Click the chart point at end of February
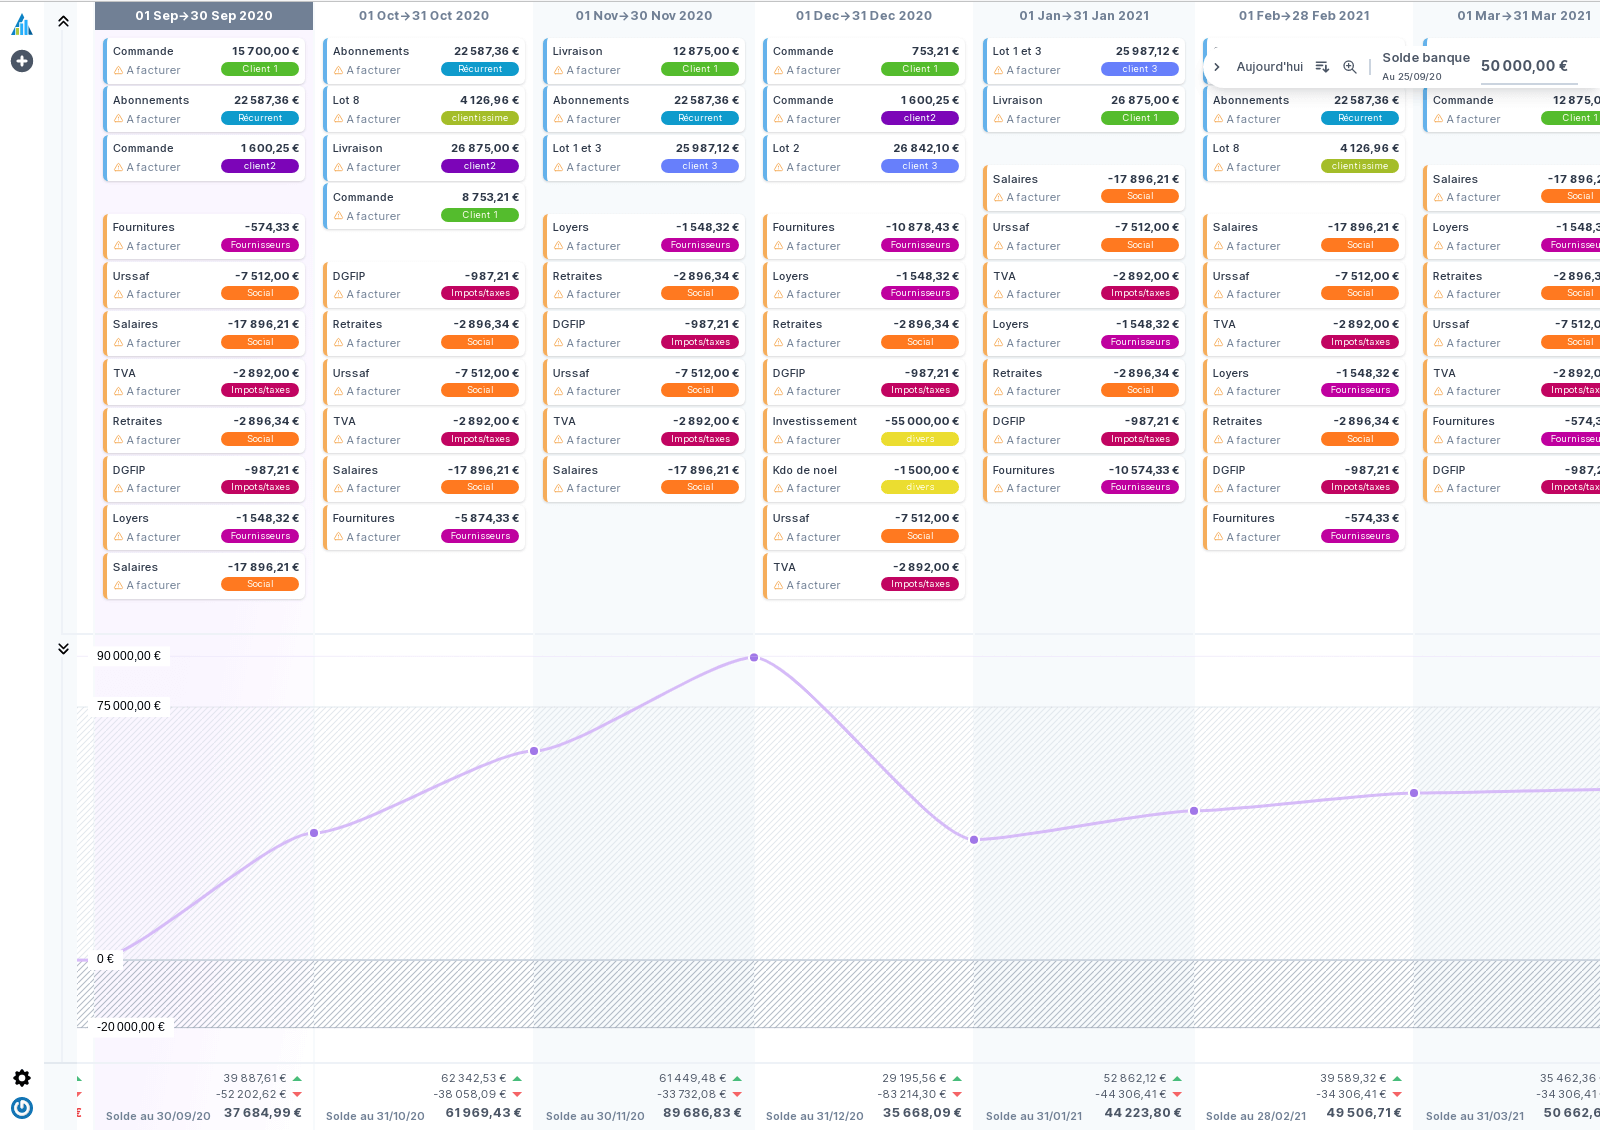 click(x=1414, y=793)
